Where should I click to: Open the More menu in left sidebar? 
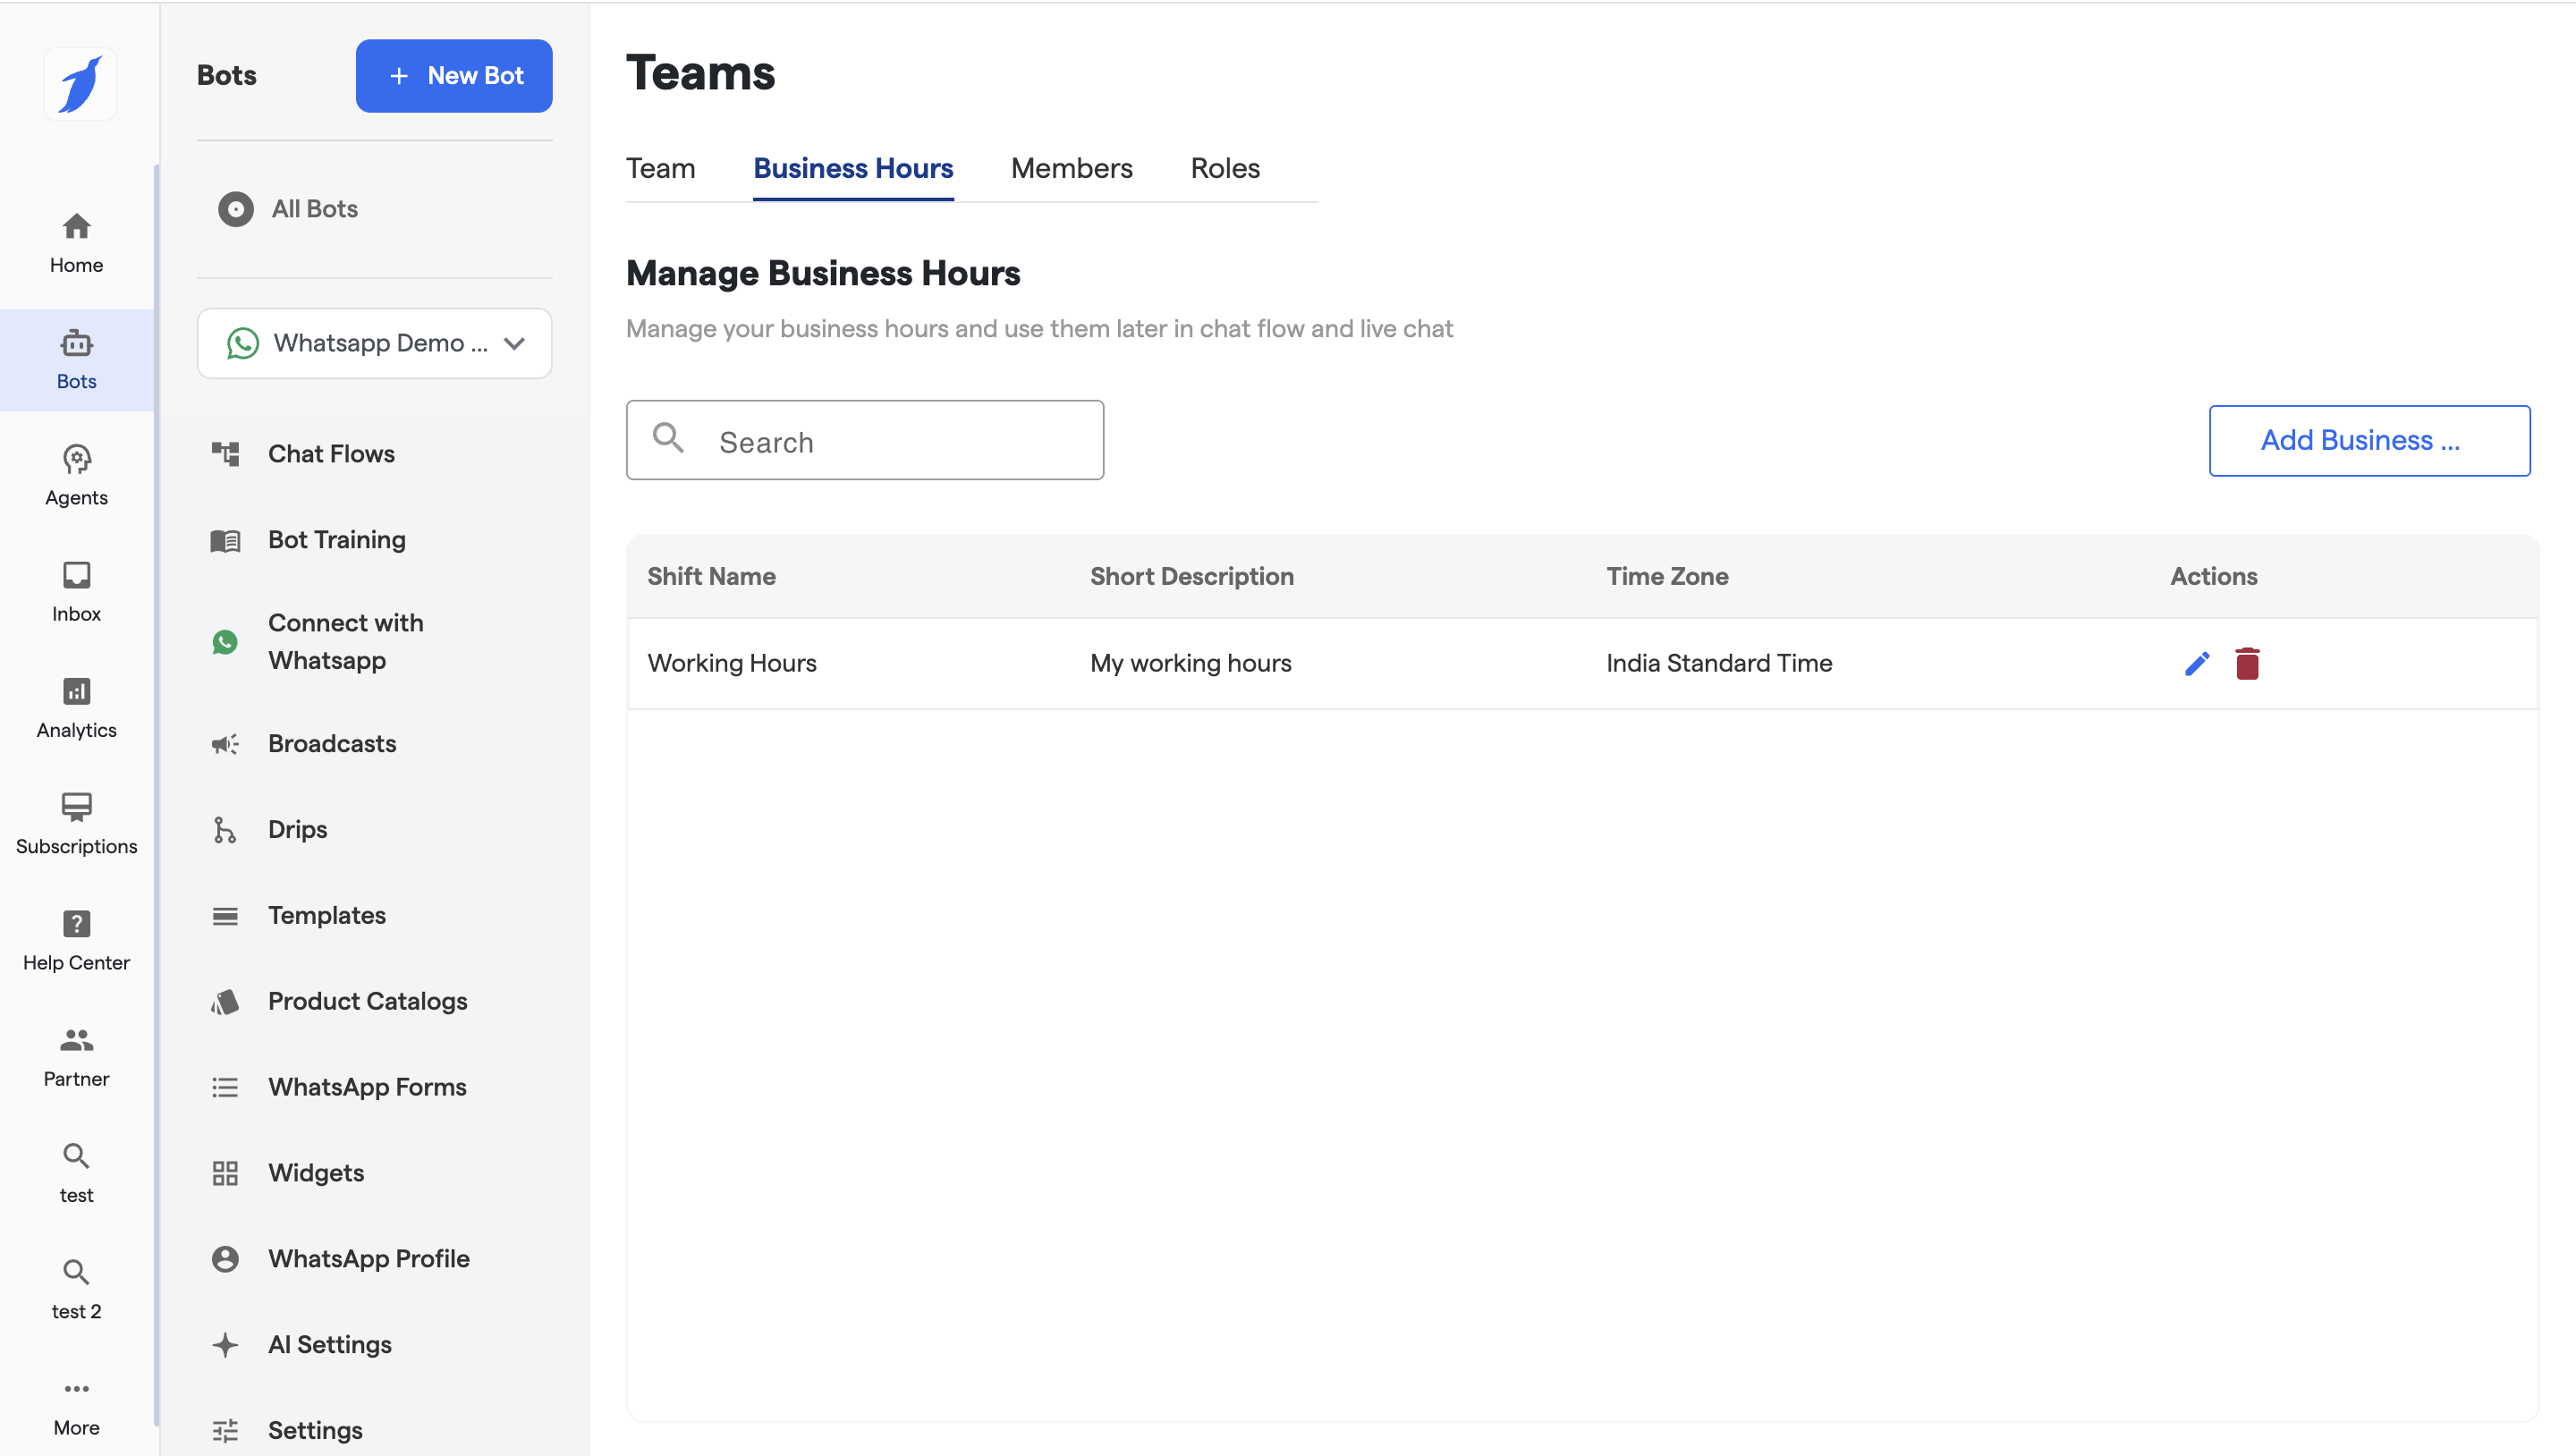[76, 1404]
